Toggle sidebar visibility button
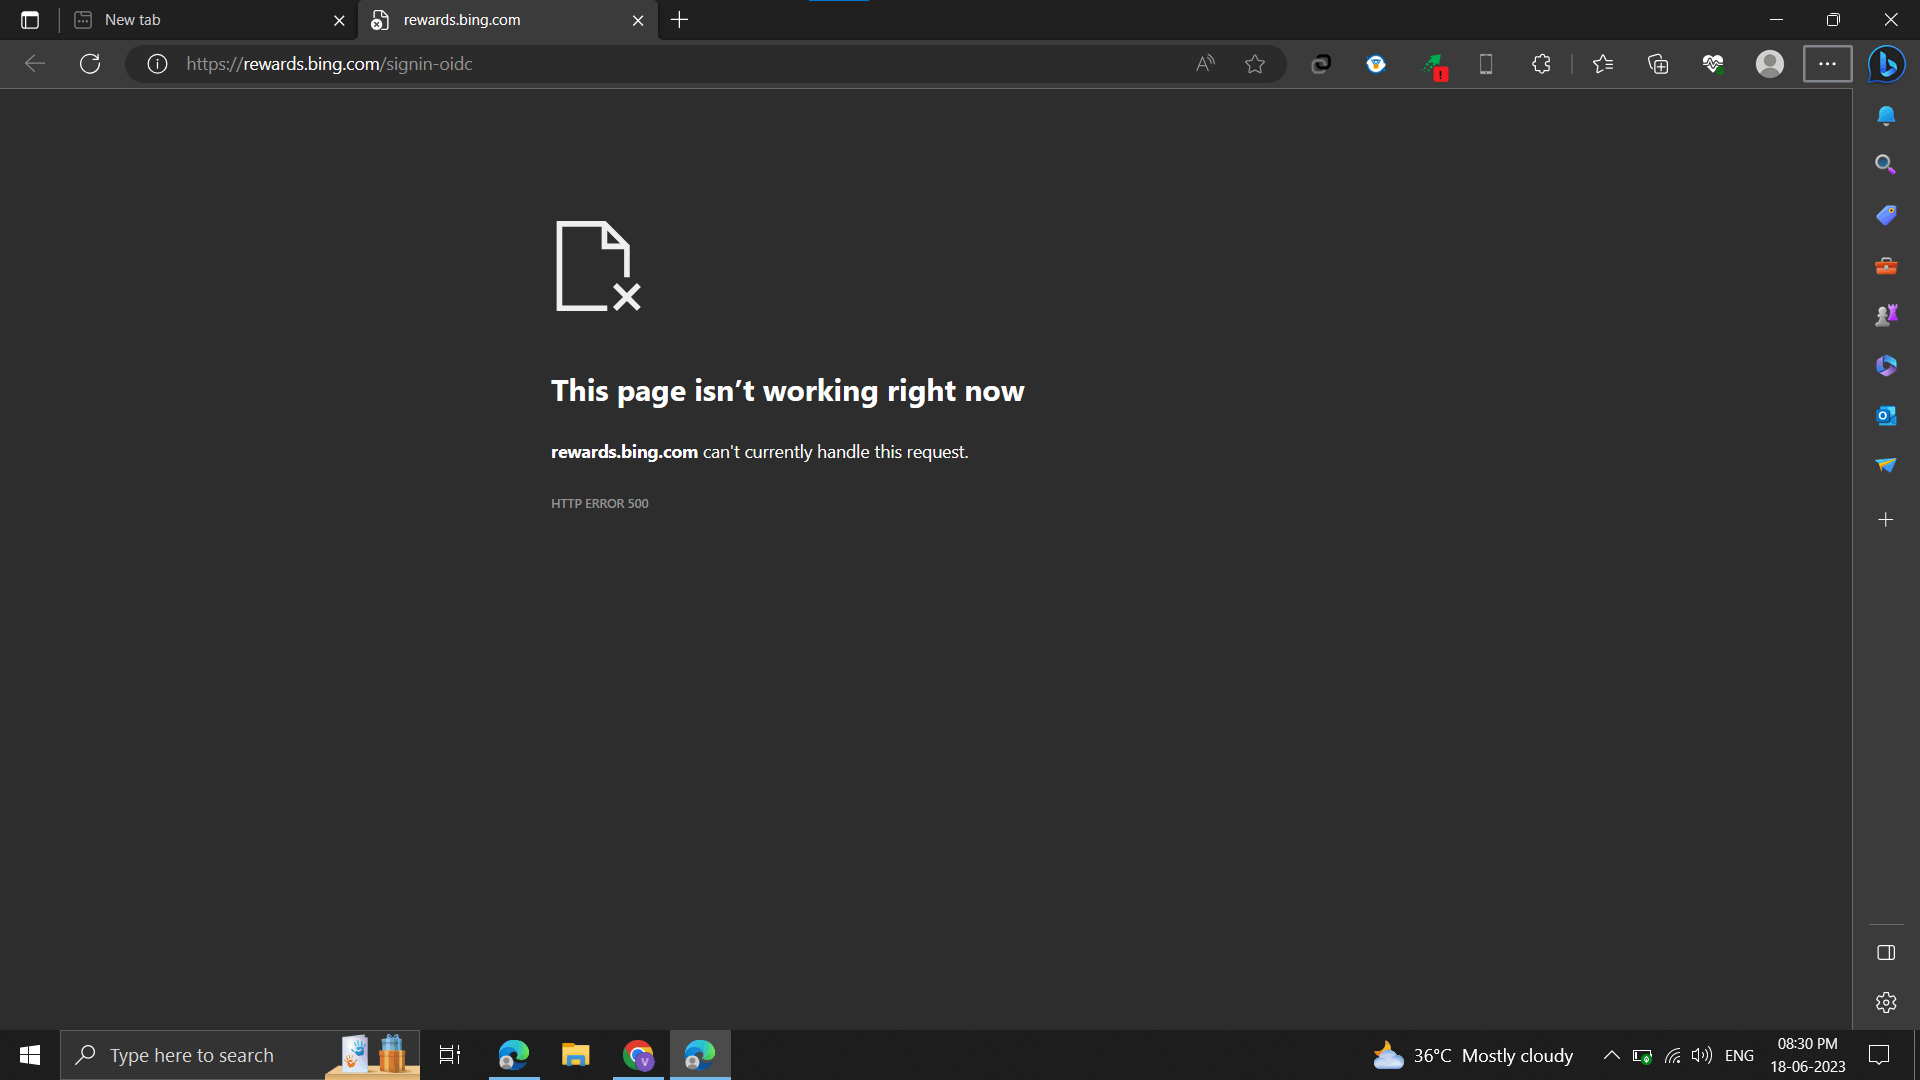Screen dimensions: 1920x1080 coord(1886,953)
